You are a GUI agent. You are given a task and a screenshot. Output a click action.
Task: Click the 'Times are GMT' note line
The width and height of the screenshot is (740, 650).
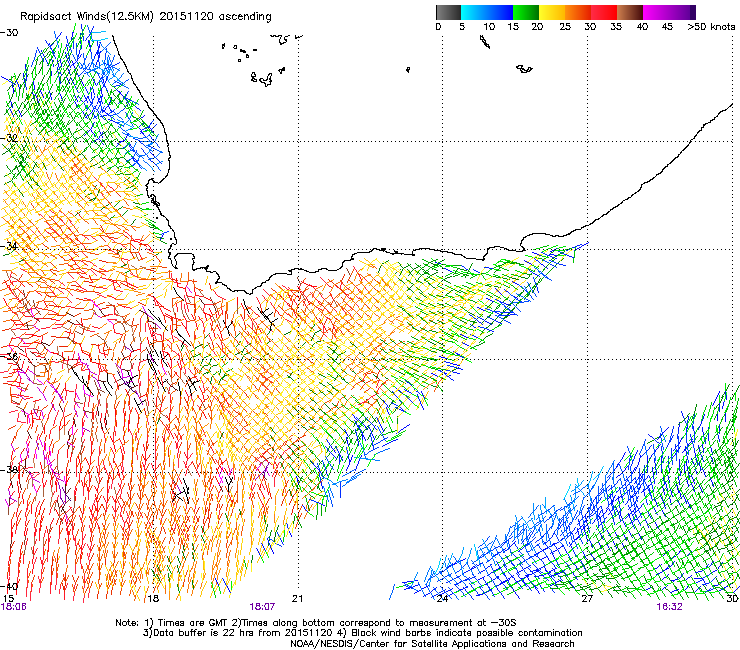point(316,623)
